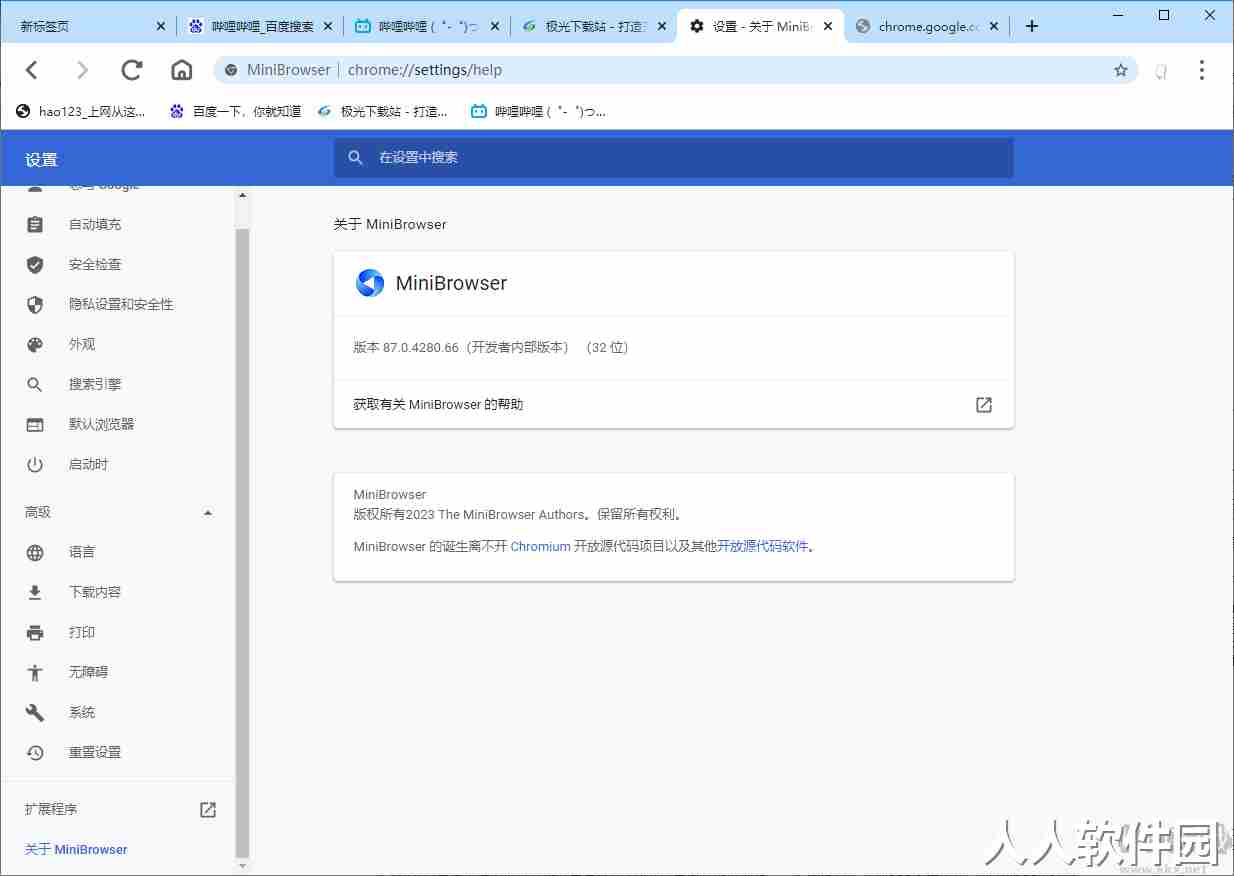This screenshot has height=876, width=1234.
Task: Click the privacy and security shield icon
Action: (35, 304)
